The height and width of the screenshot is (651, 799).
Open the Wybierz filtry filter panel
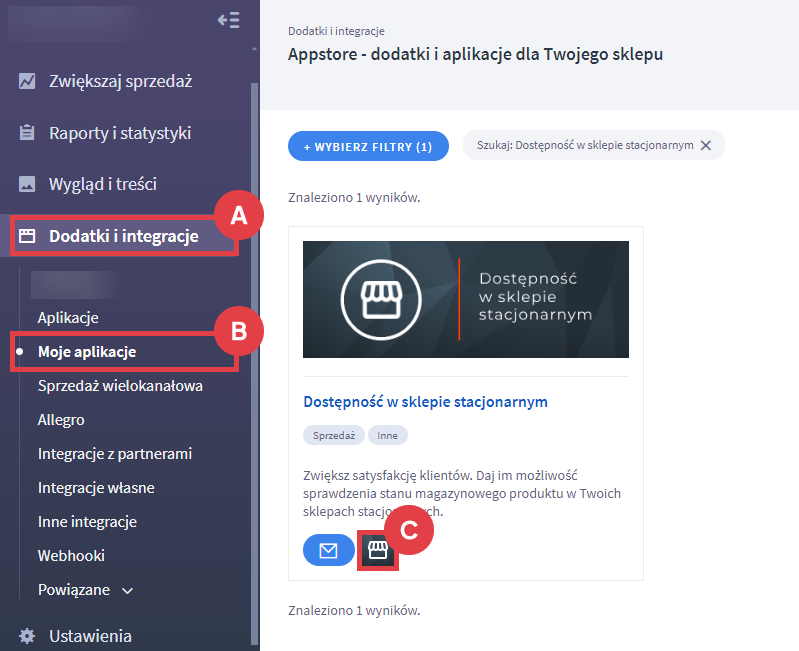pyautogui.click(x=368, y=146)
